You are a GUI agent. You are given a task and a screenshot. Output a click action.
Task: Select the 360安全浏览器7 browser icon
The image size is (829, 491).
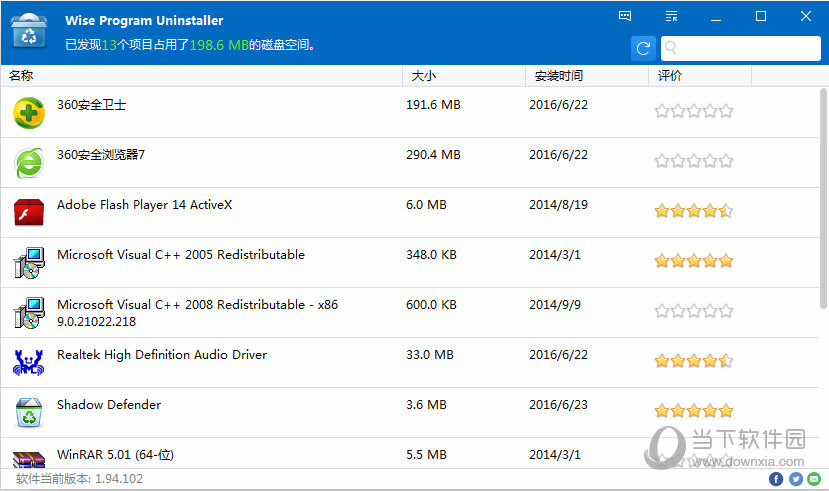coord(29,163)
